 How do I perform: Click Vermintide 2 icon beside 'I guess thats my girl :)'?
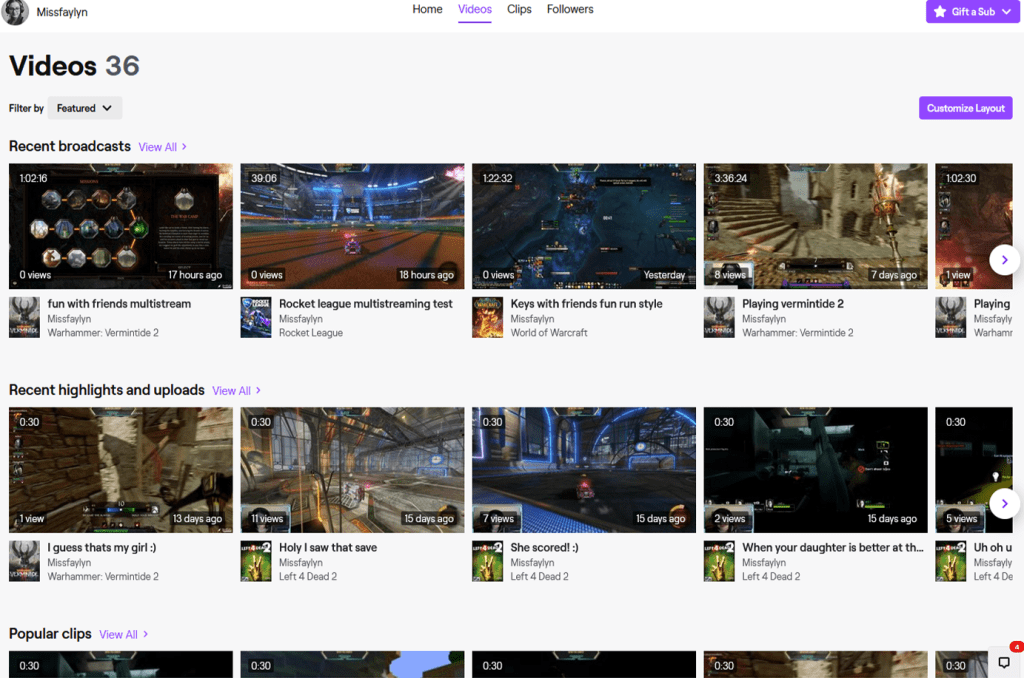[25, 561]
